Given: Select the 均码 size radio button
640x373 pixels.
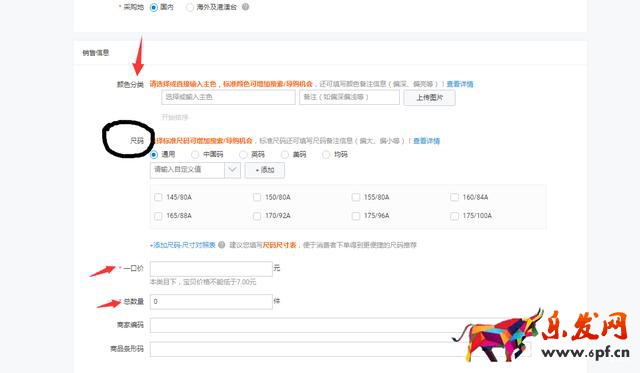Looking at the screenshot, I should [326, 155].
